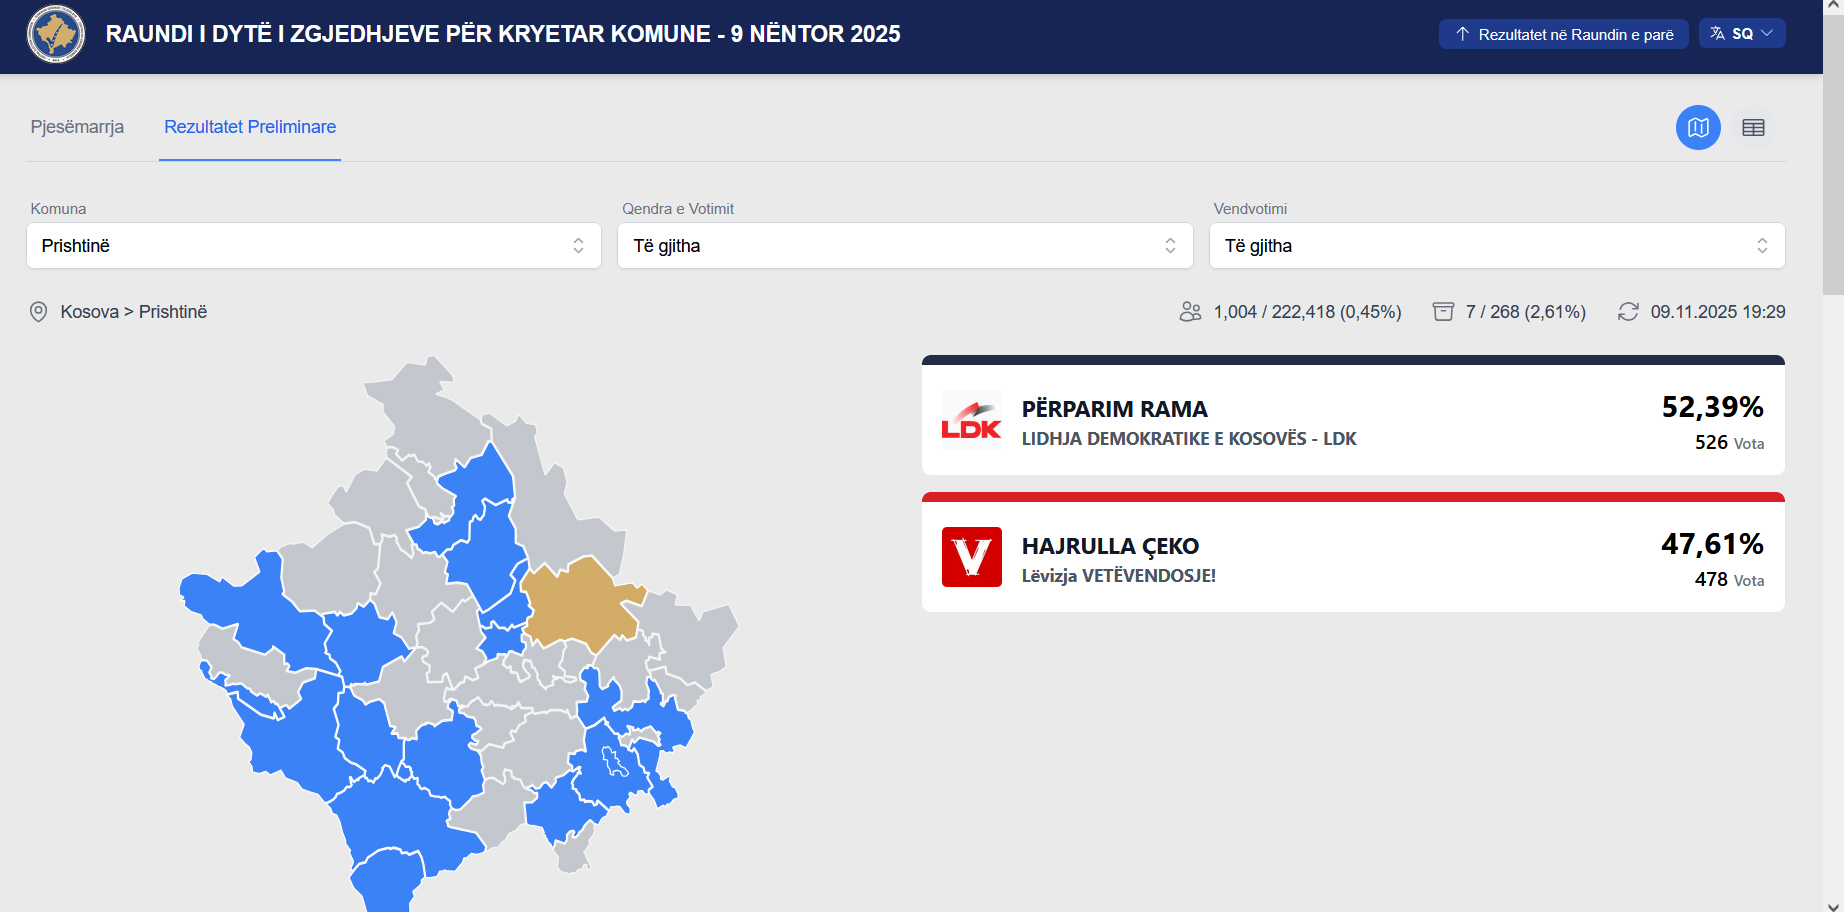The image size is (1844, 912).
Task: Go to Rezultatet në Raundin e parë
Action: [x=1563, y=34]
